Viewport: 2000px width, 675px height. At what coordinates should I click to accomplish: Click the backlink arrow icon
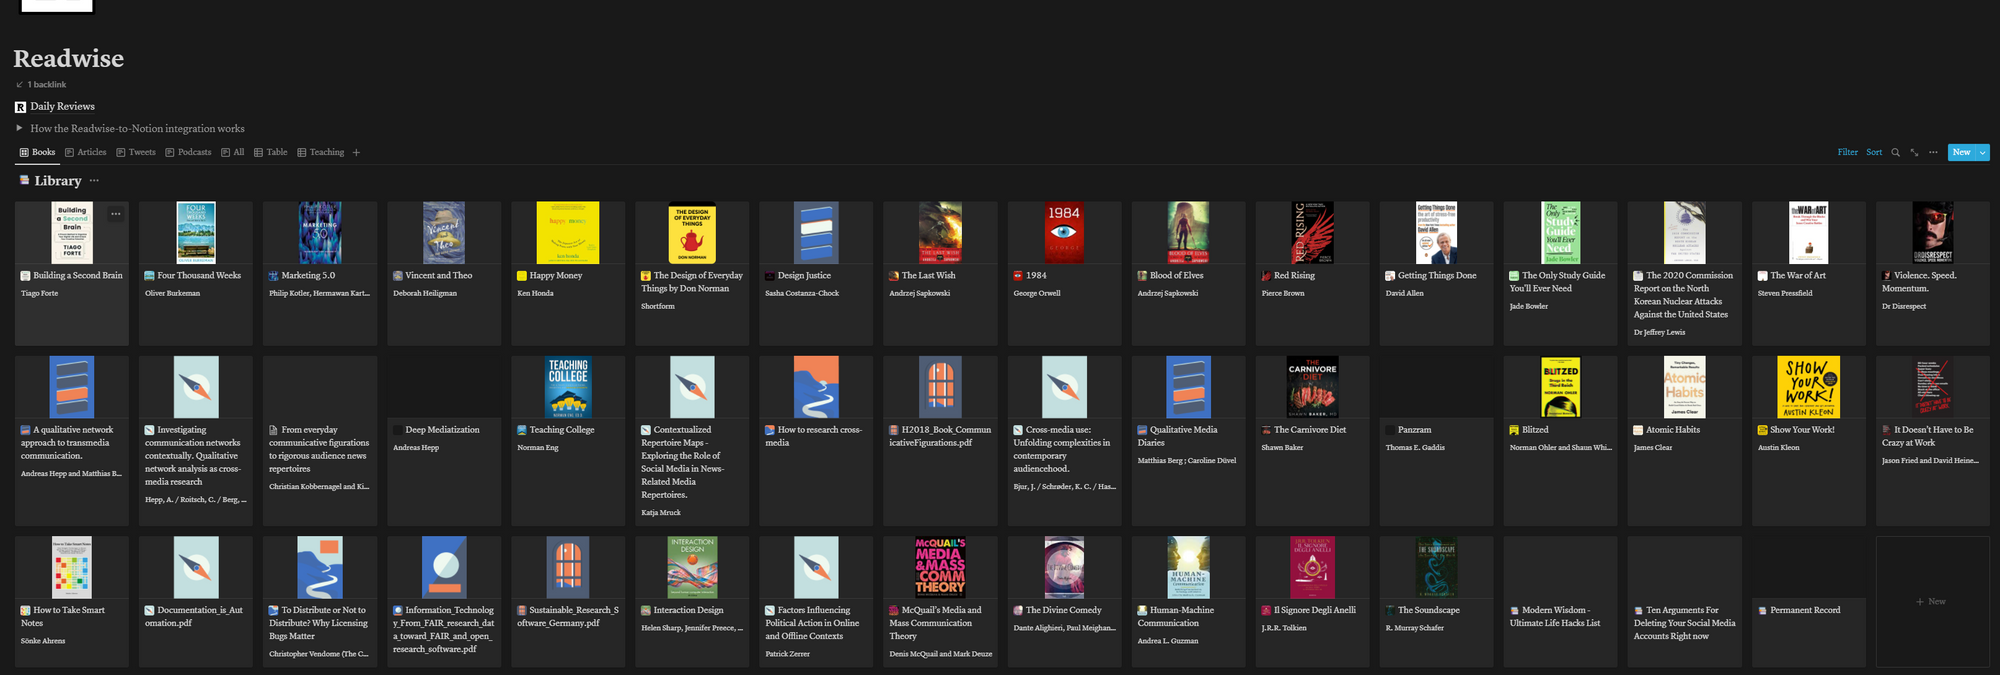point(19,85)
